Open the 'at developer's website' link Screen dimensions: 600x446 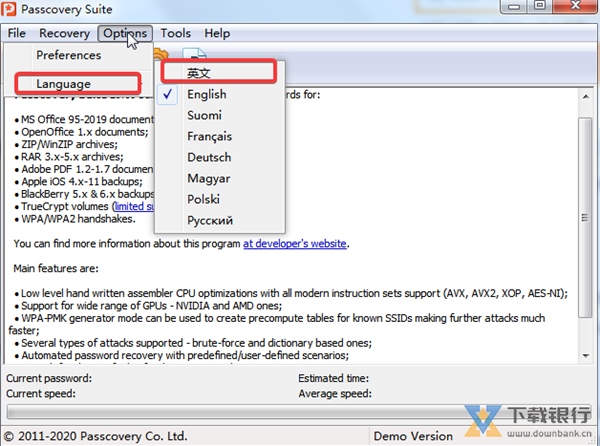coord(294,243)
